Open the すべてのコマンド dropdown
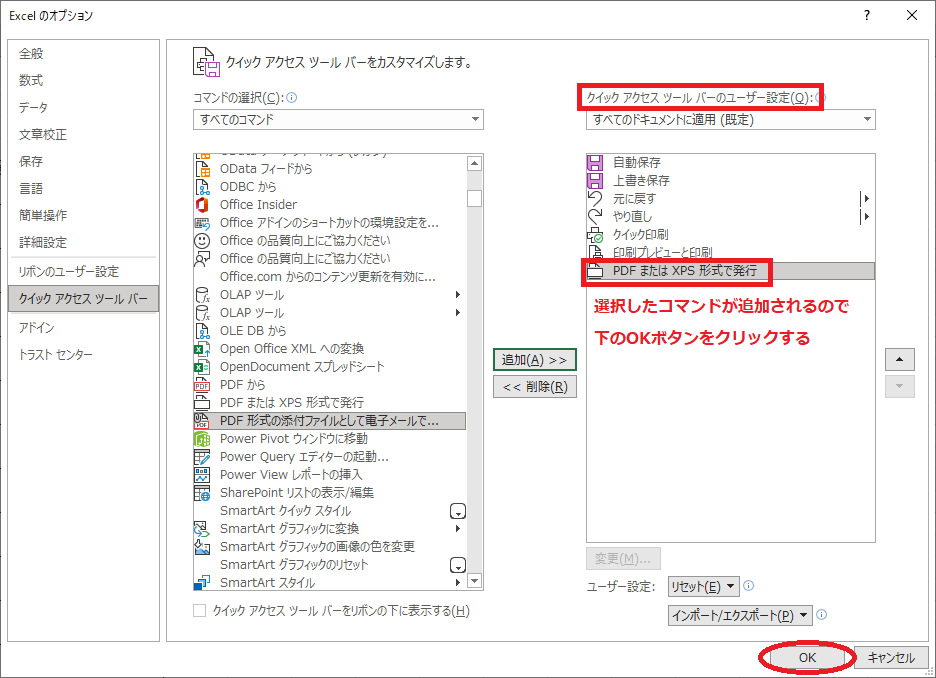936x678 pixels. 338,120
